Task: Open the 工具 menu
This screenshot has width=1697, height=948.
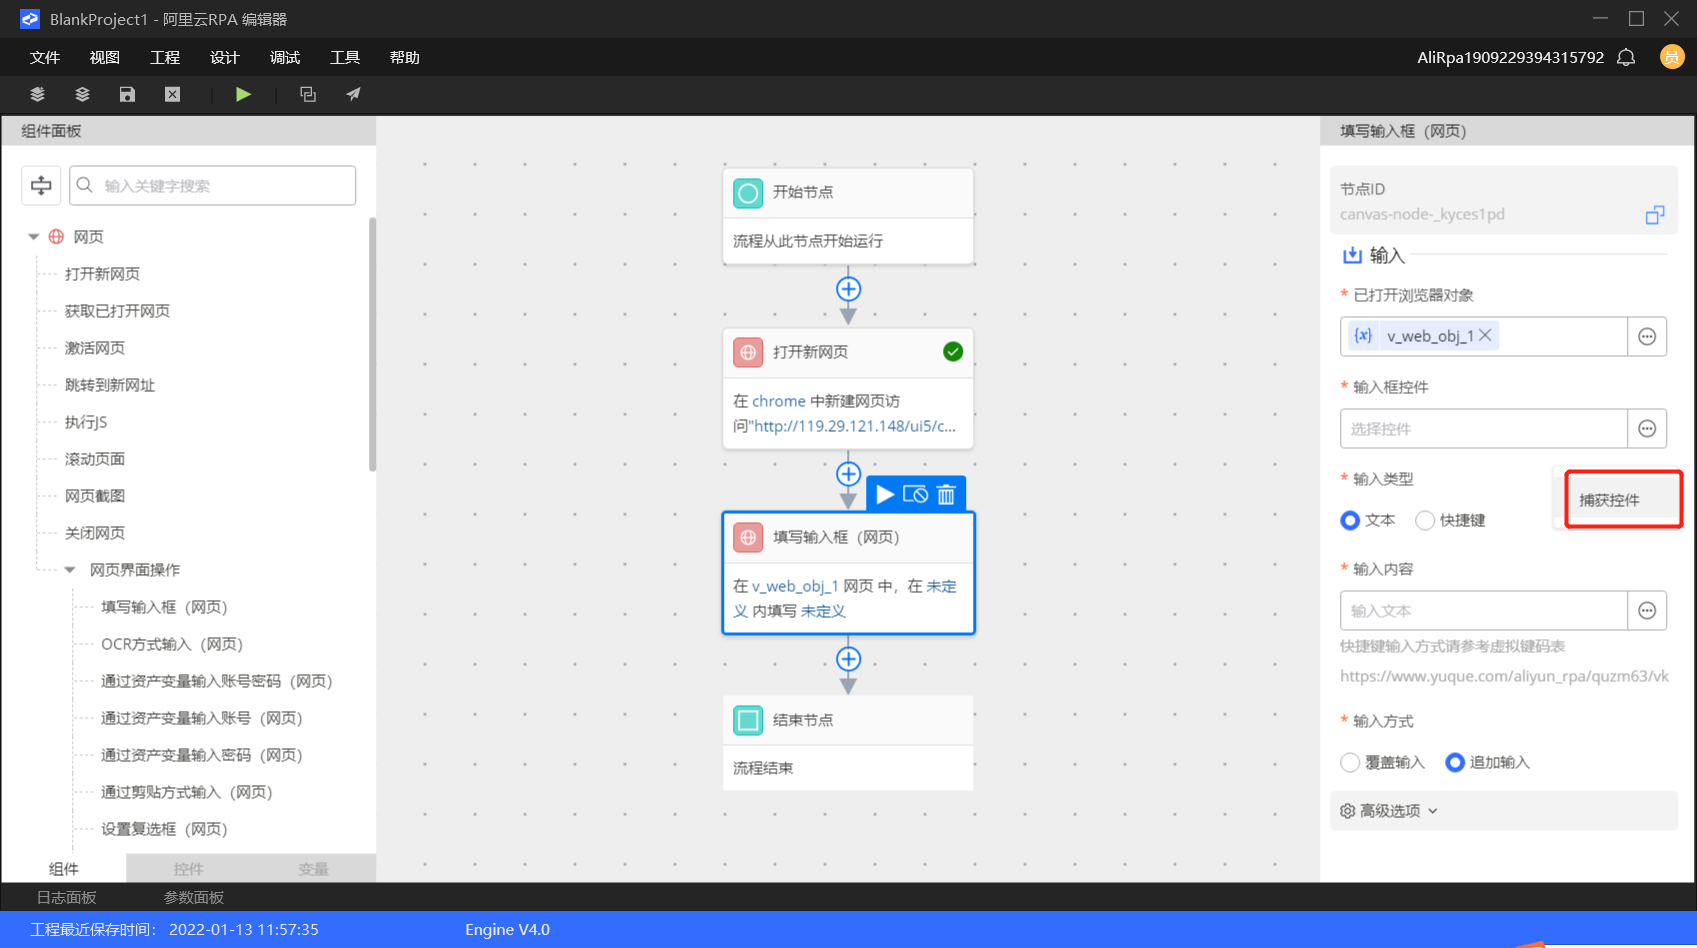Action: pos(345,57)
